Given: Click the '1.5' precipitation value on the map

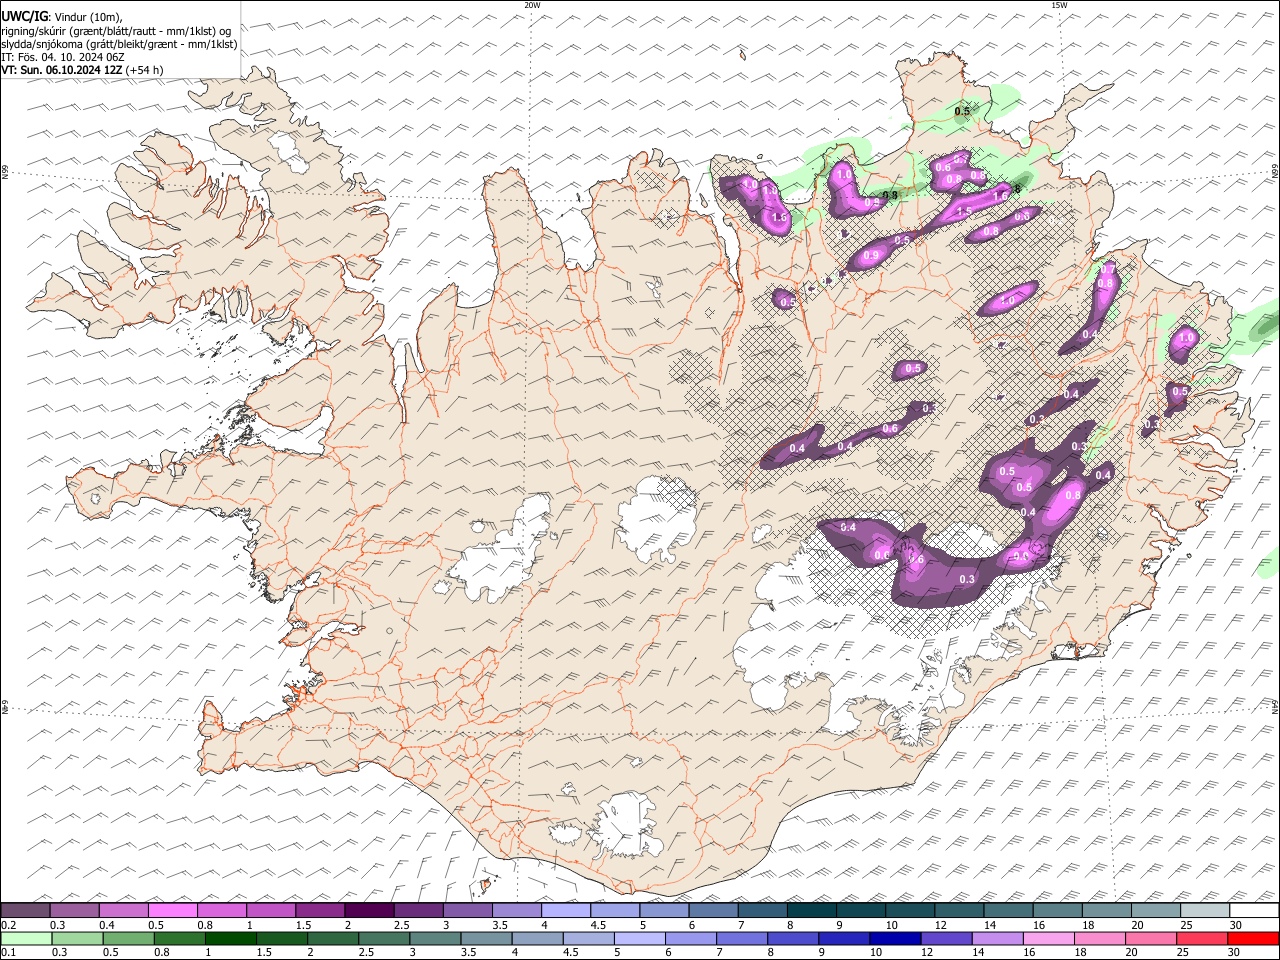Looking at the screenshot, I should pos(964,212).
